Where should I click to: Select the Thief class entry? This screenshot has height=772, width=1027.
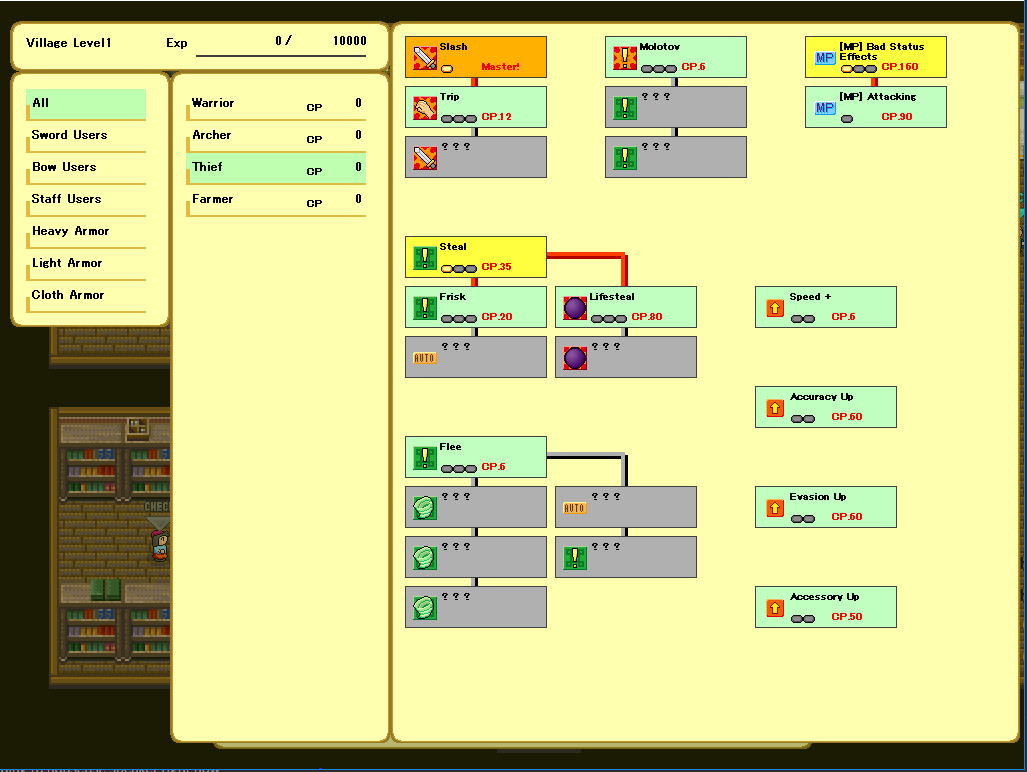click(x=275, y=167)
